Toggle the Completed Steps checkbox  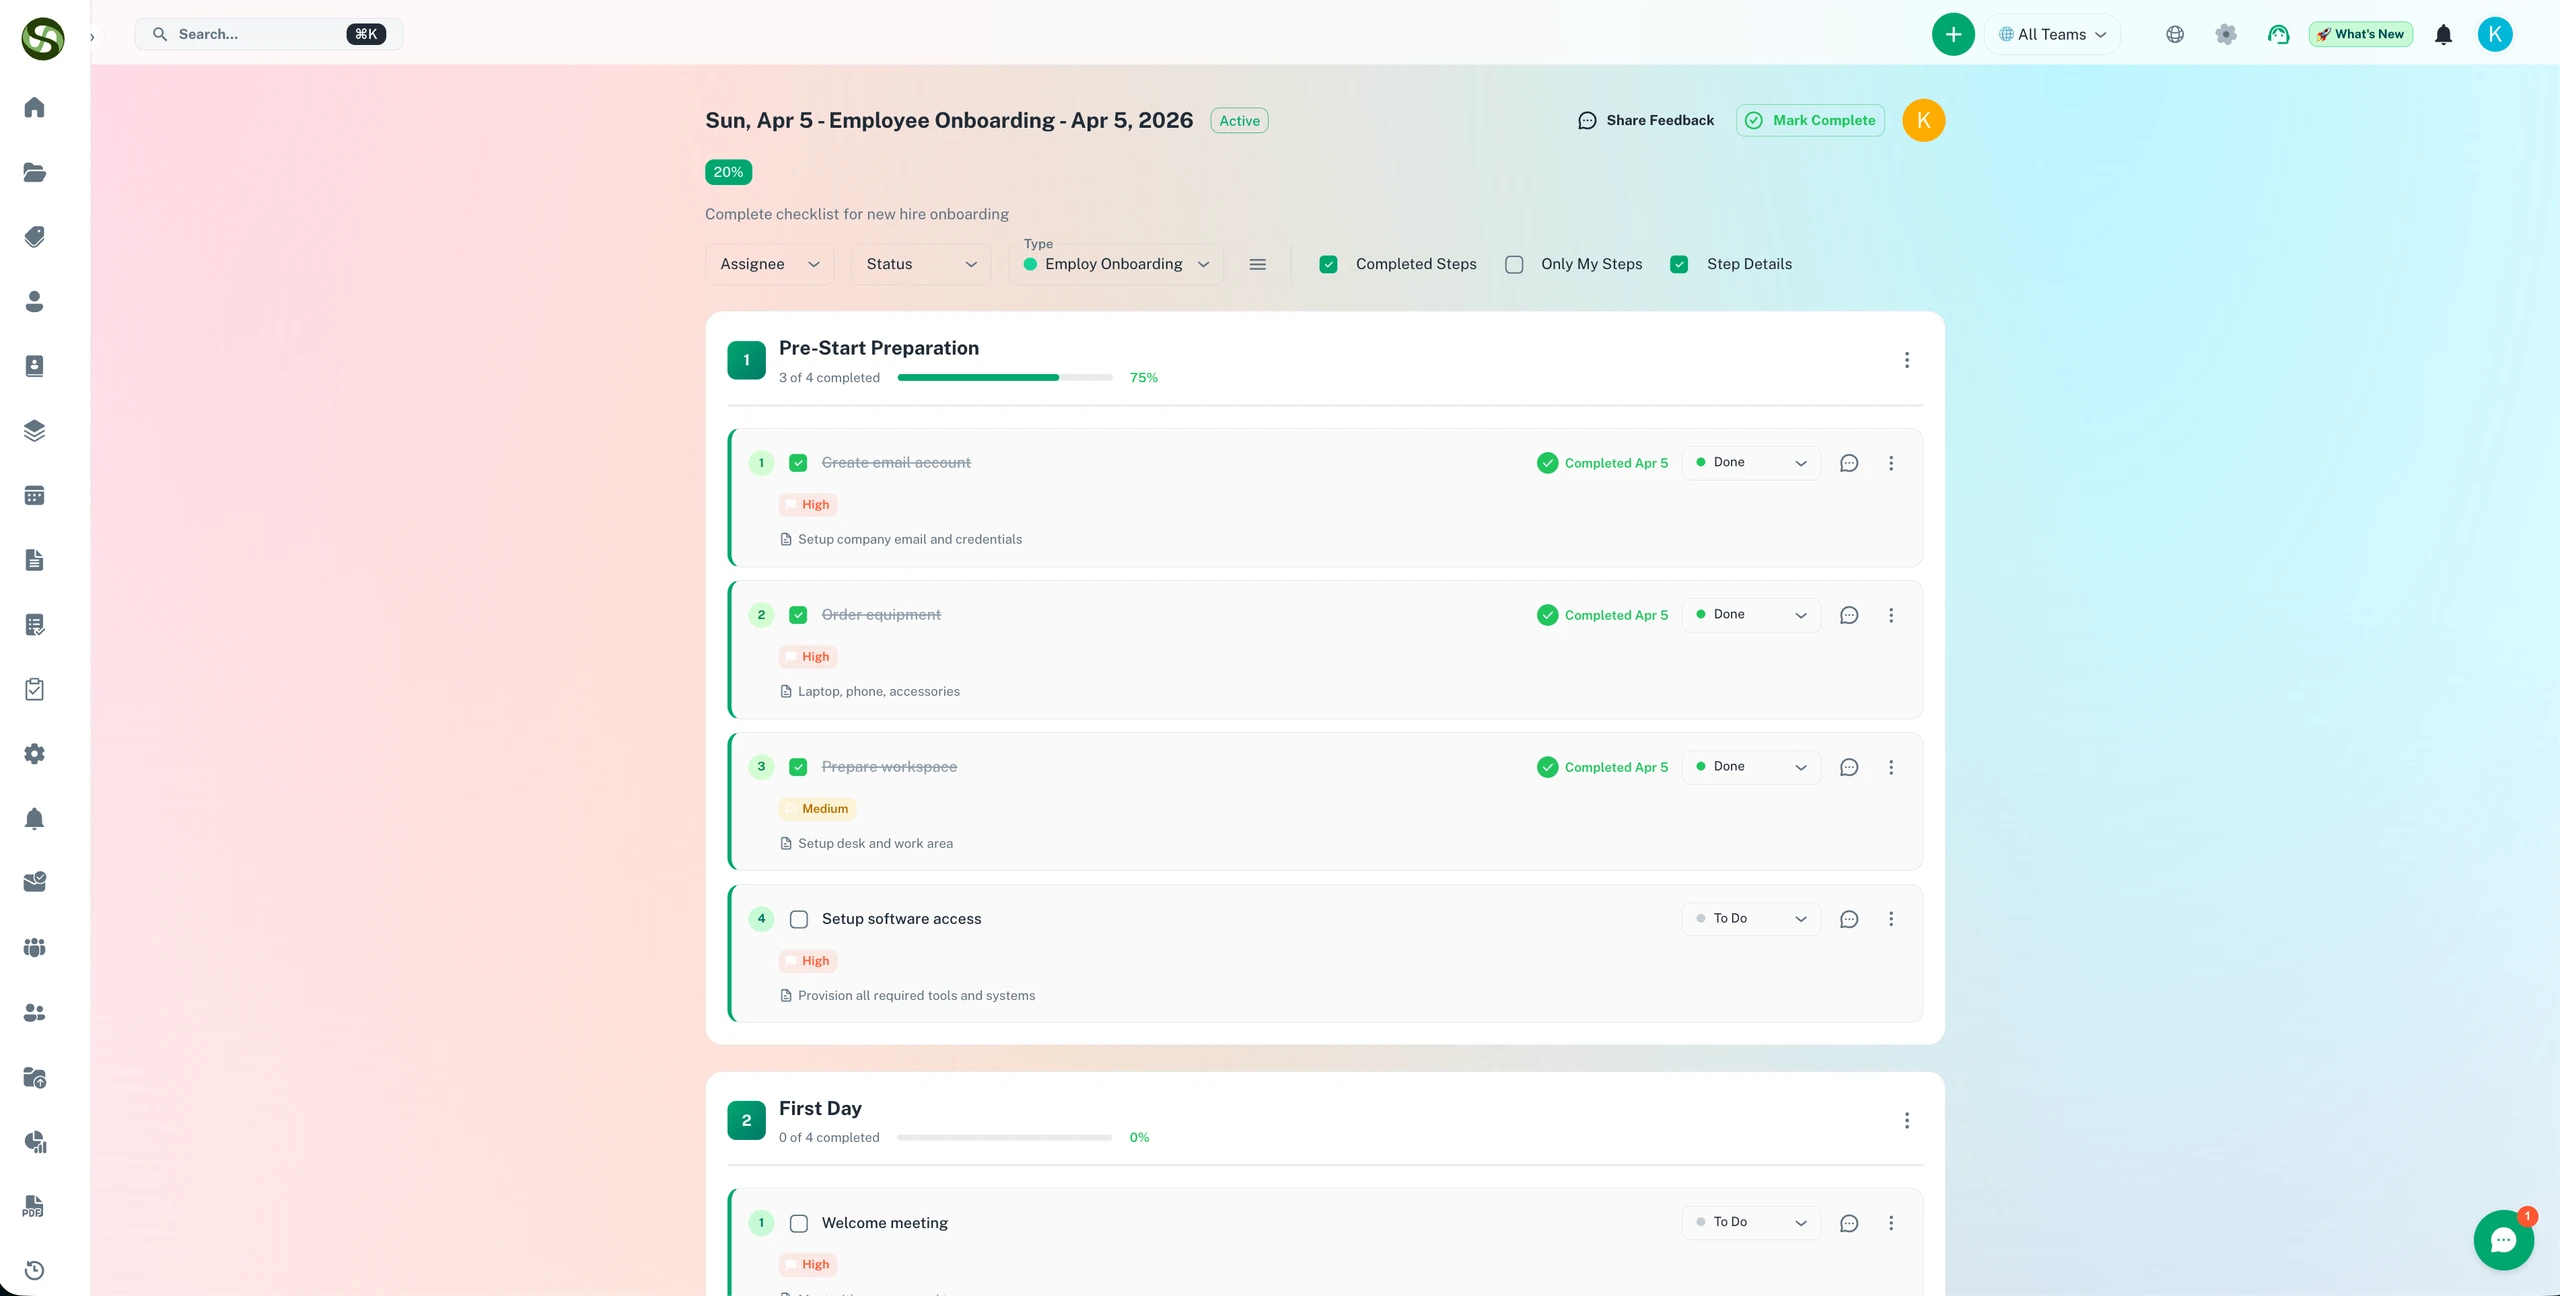pos(1328,264)
